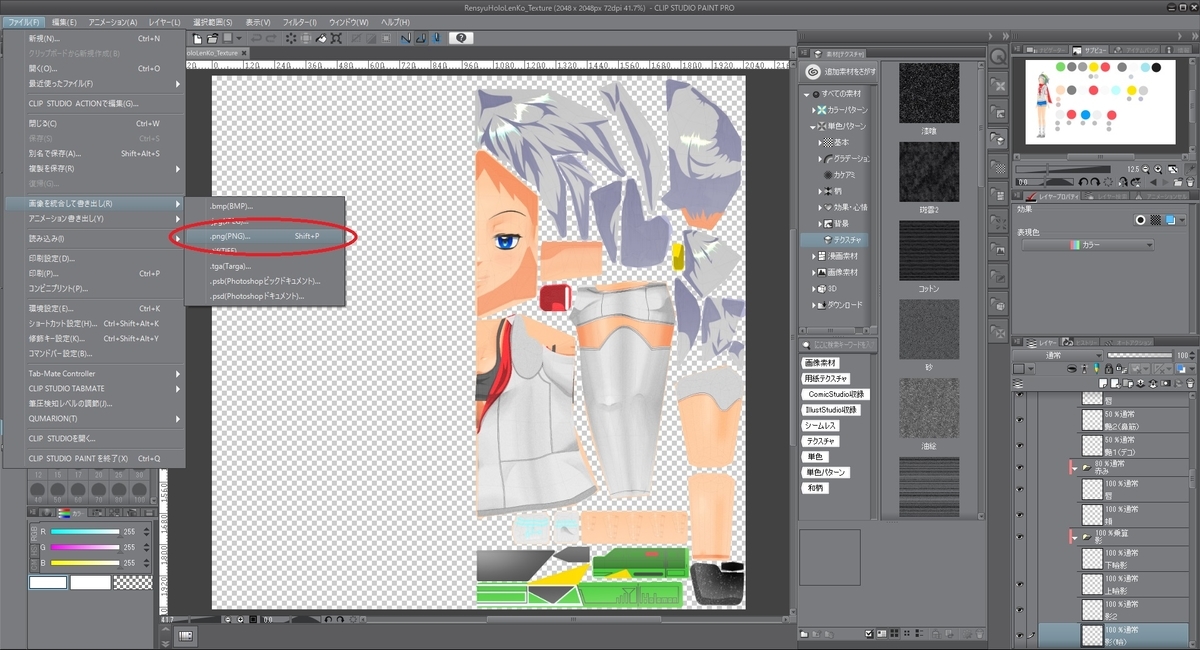Click the trash icon in the sub view panel
The image size is (1200, 650).
pyautogui.click(x=1190, y=182)
